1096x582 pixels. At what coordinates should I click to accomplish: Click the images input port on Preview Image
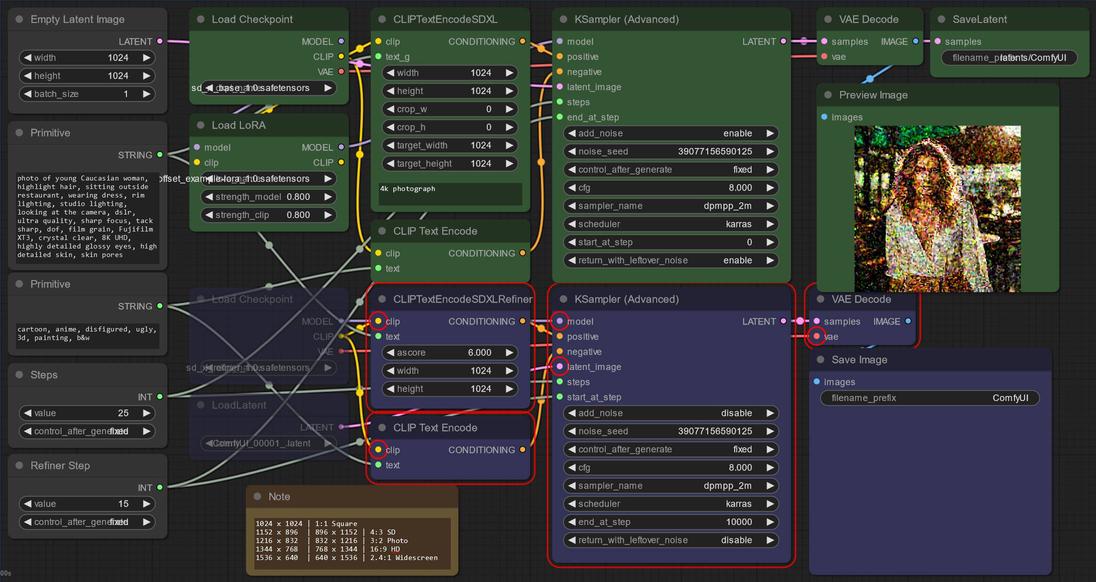(x=824, y=117)
